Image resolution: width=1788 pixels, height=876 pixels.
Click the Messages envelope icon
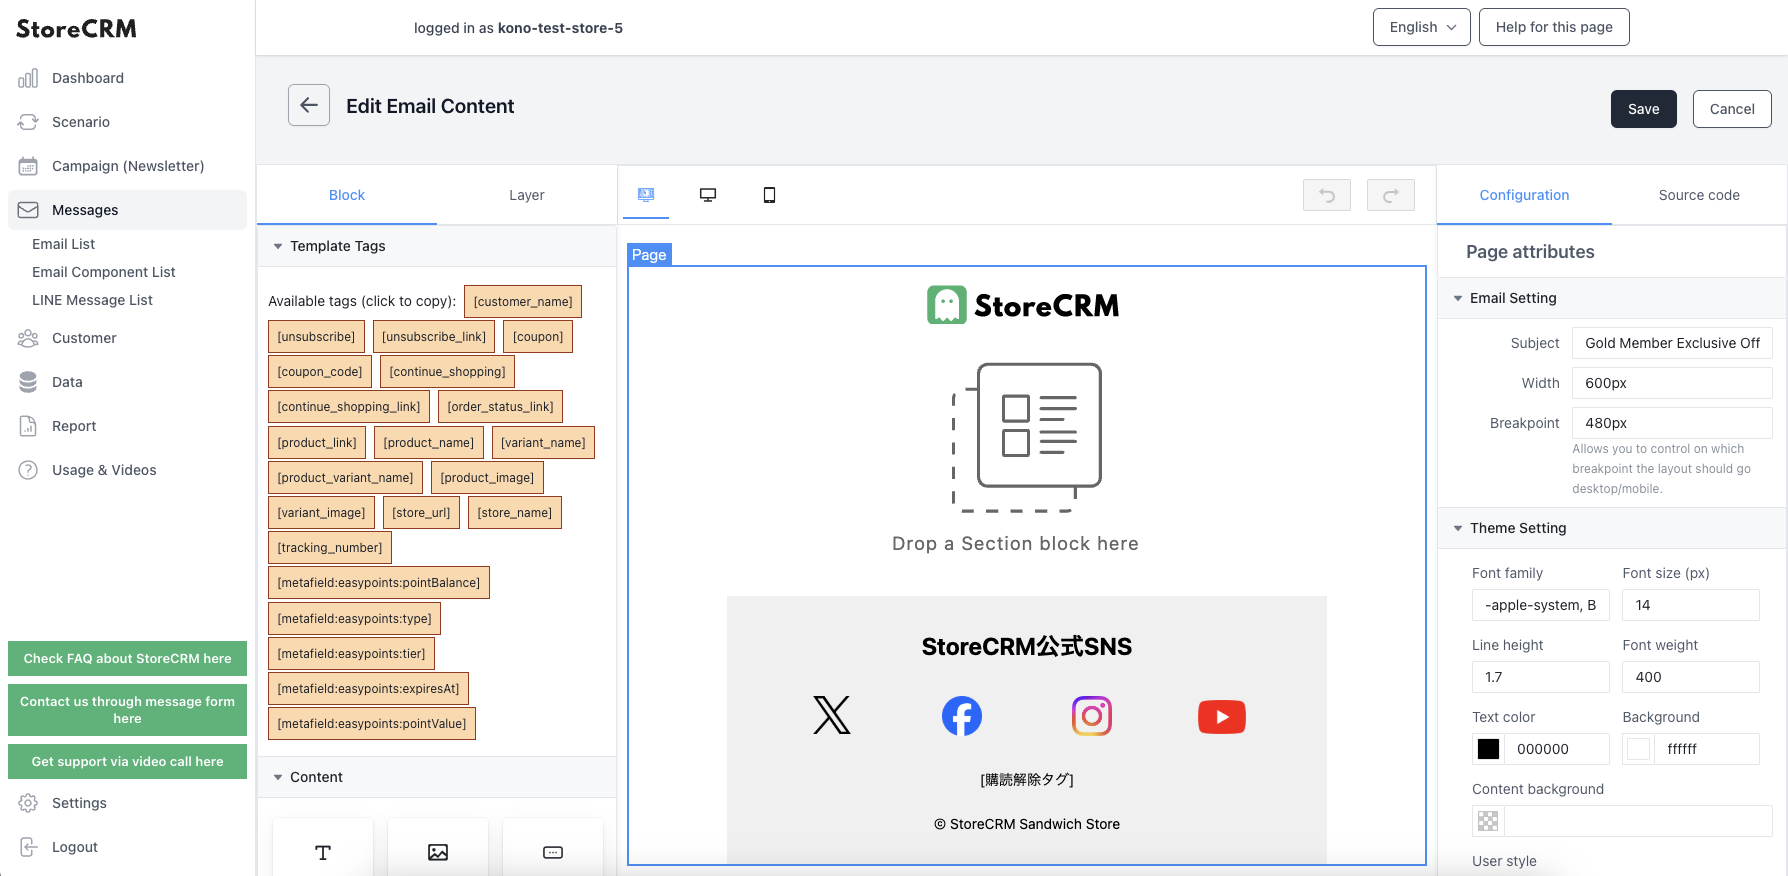tap(28, 210)
